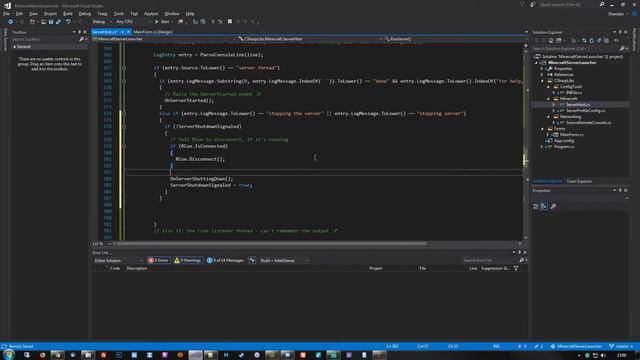Click the bookmark toolbar icon
The image size is (640, 360).
(230, 22)
